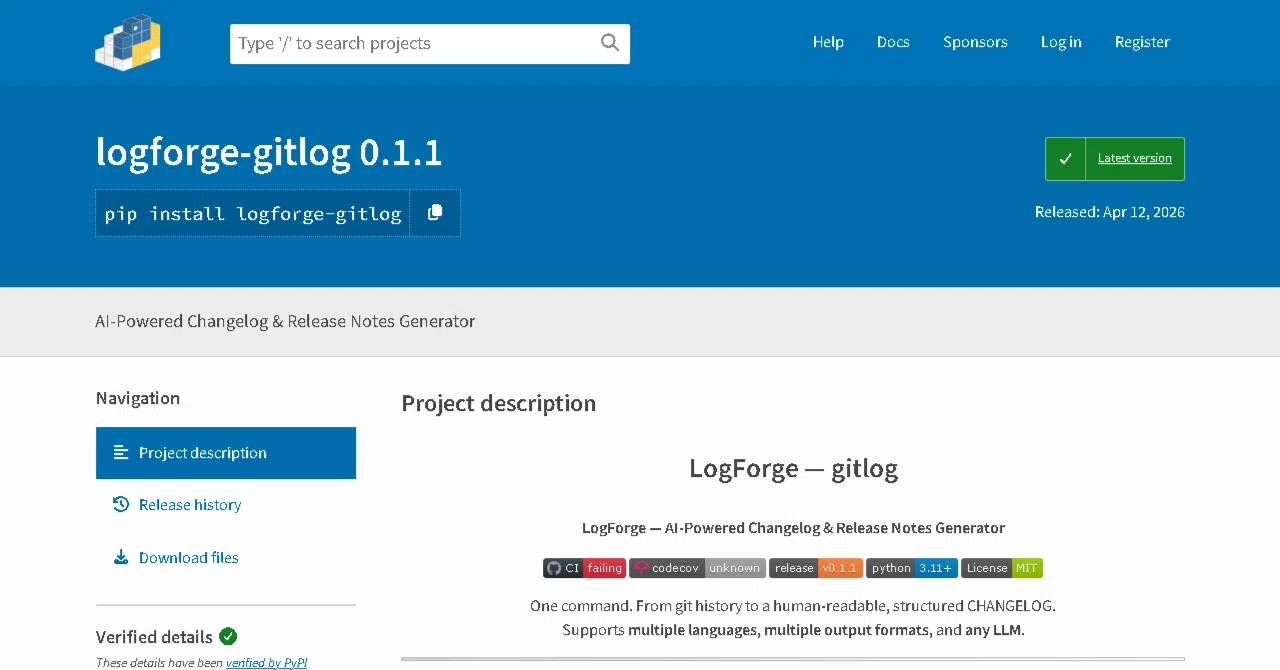Open the python 3.11+ badge
1280x670 pixels.
pos(912,568)
